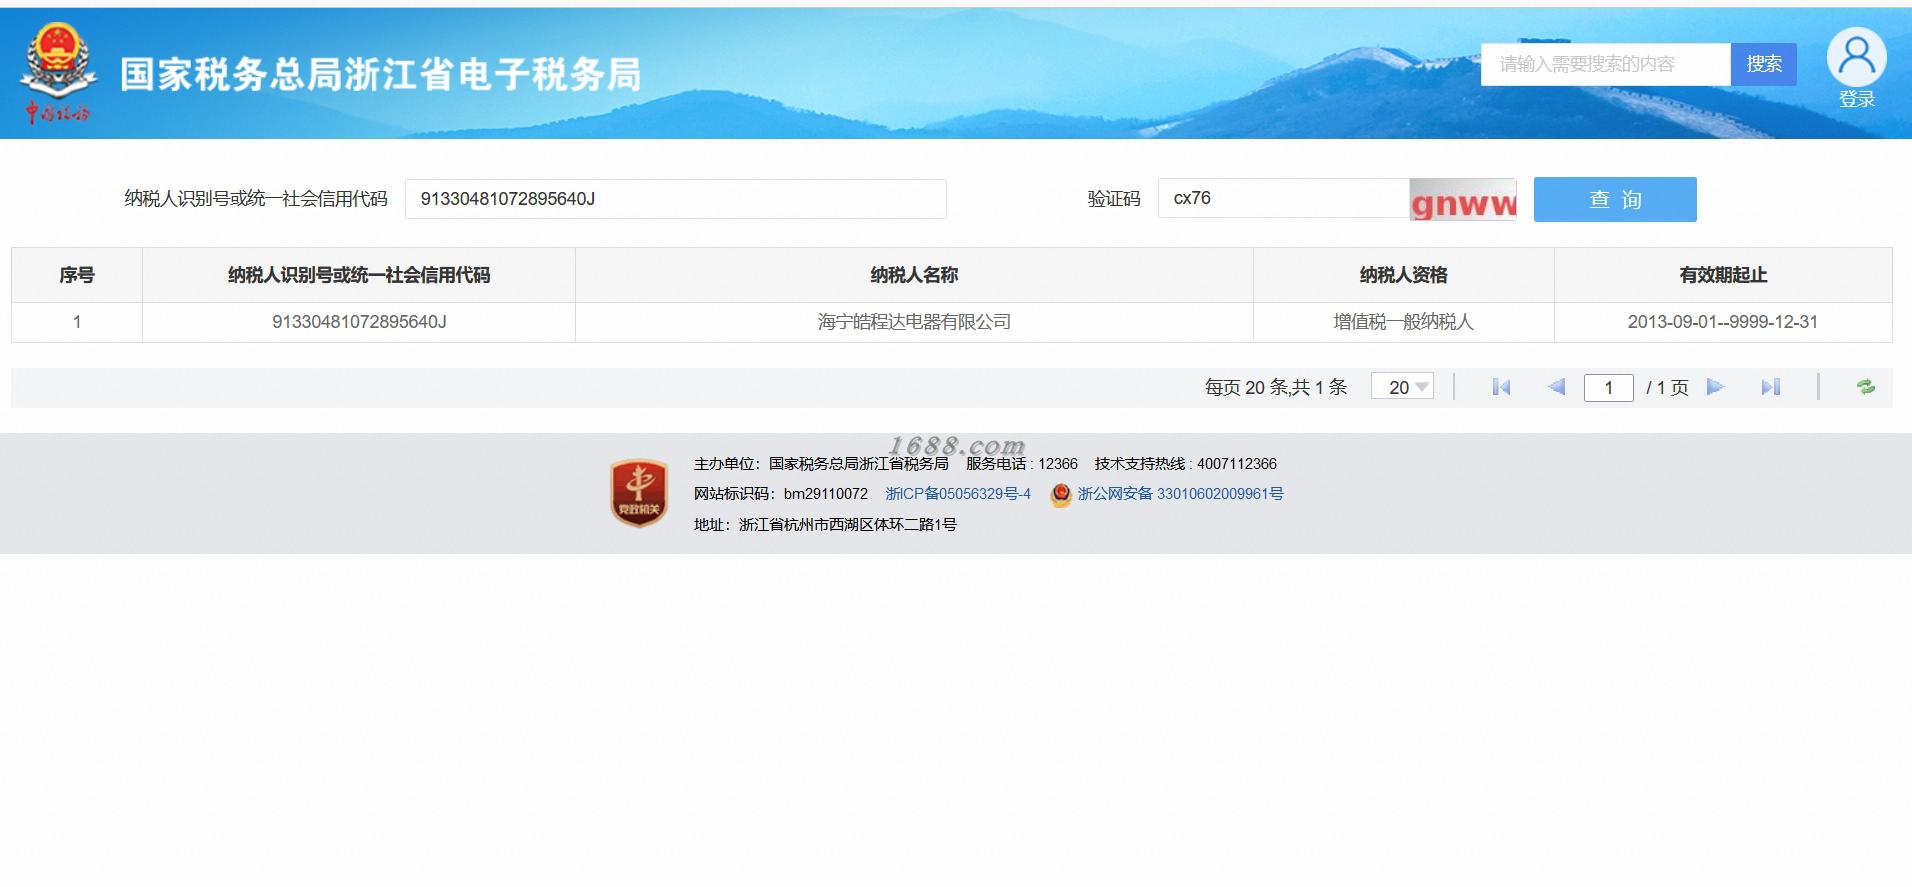1912x887 pixels.
Task: Click the 查询 query button
Action: point(1615,199)
